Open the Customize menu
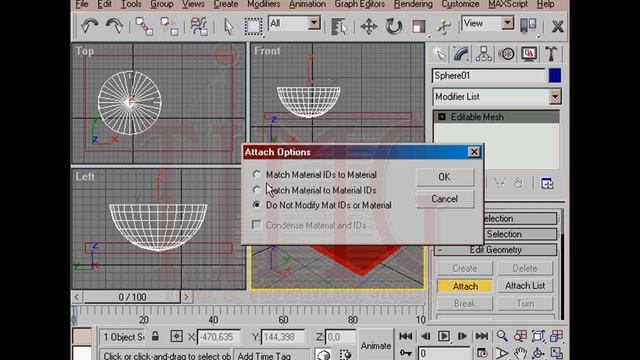This screenshot has height=360, width=640. click(460, 4)
